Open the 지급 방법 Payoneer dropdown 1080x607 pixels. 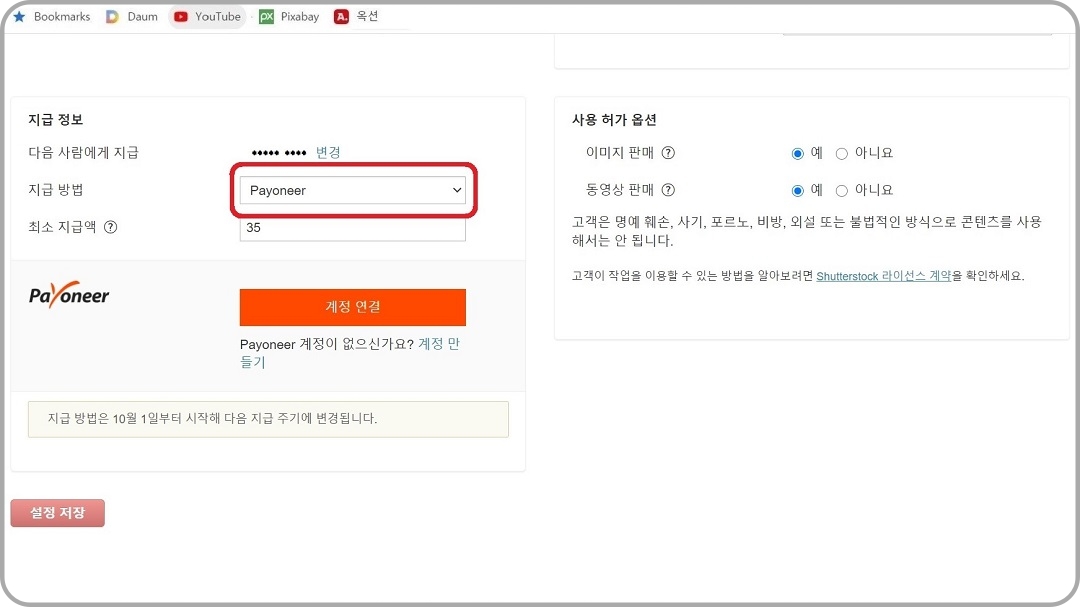(353, 190)
